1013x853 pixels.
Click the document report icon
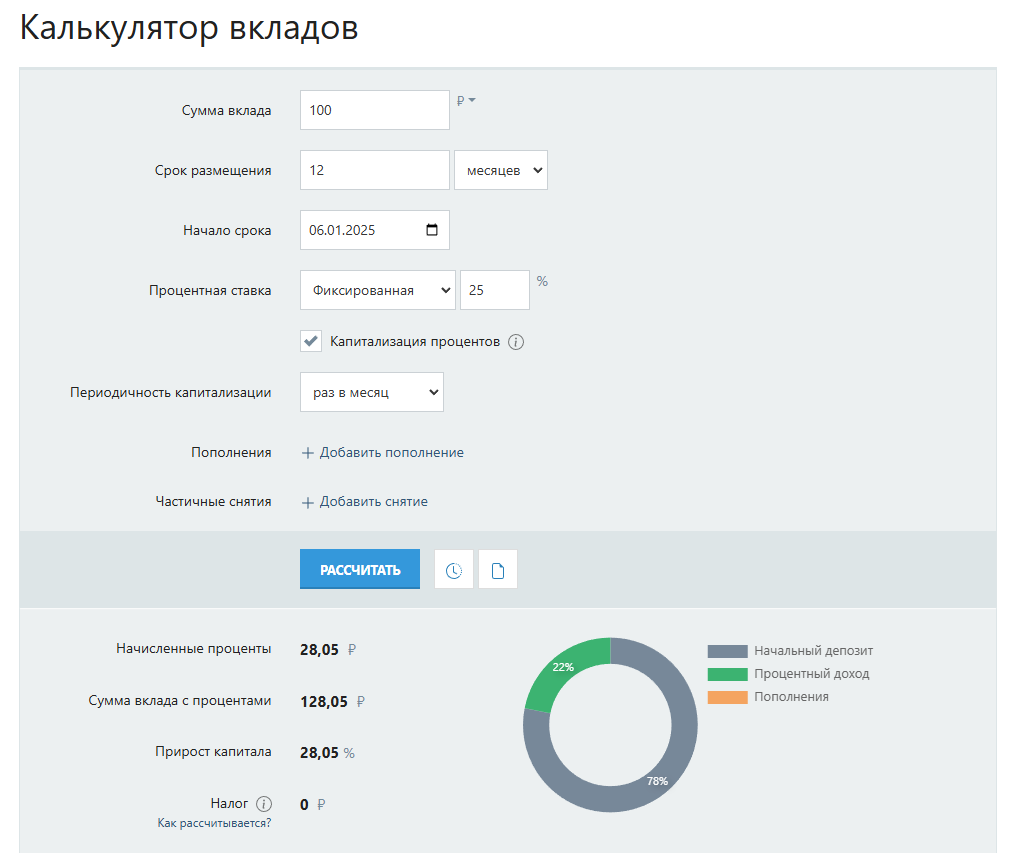point(497,568)
